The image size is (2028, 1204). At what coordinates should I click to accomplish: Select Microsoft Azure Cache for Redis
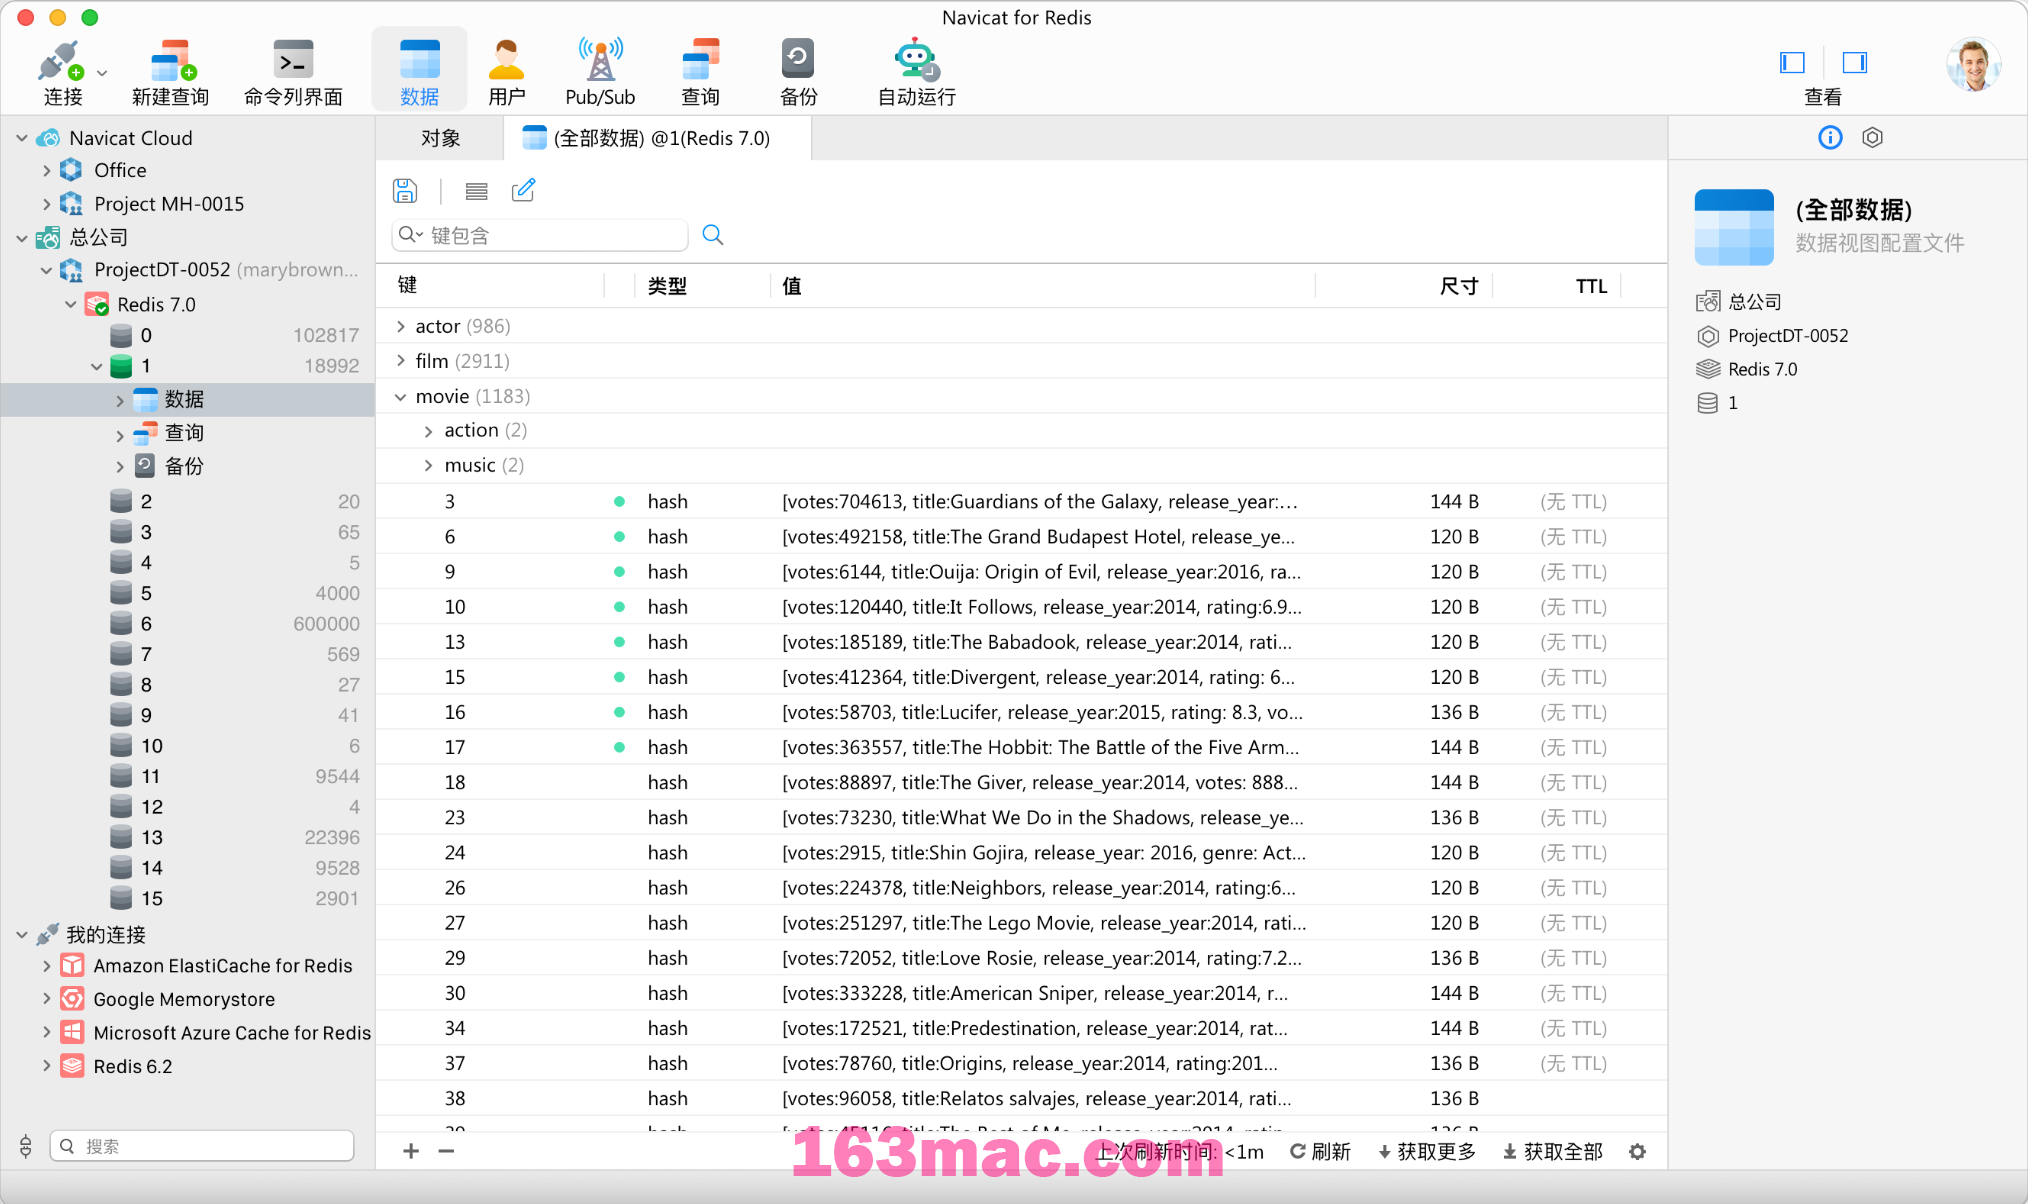pos(232,1032)
